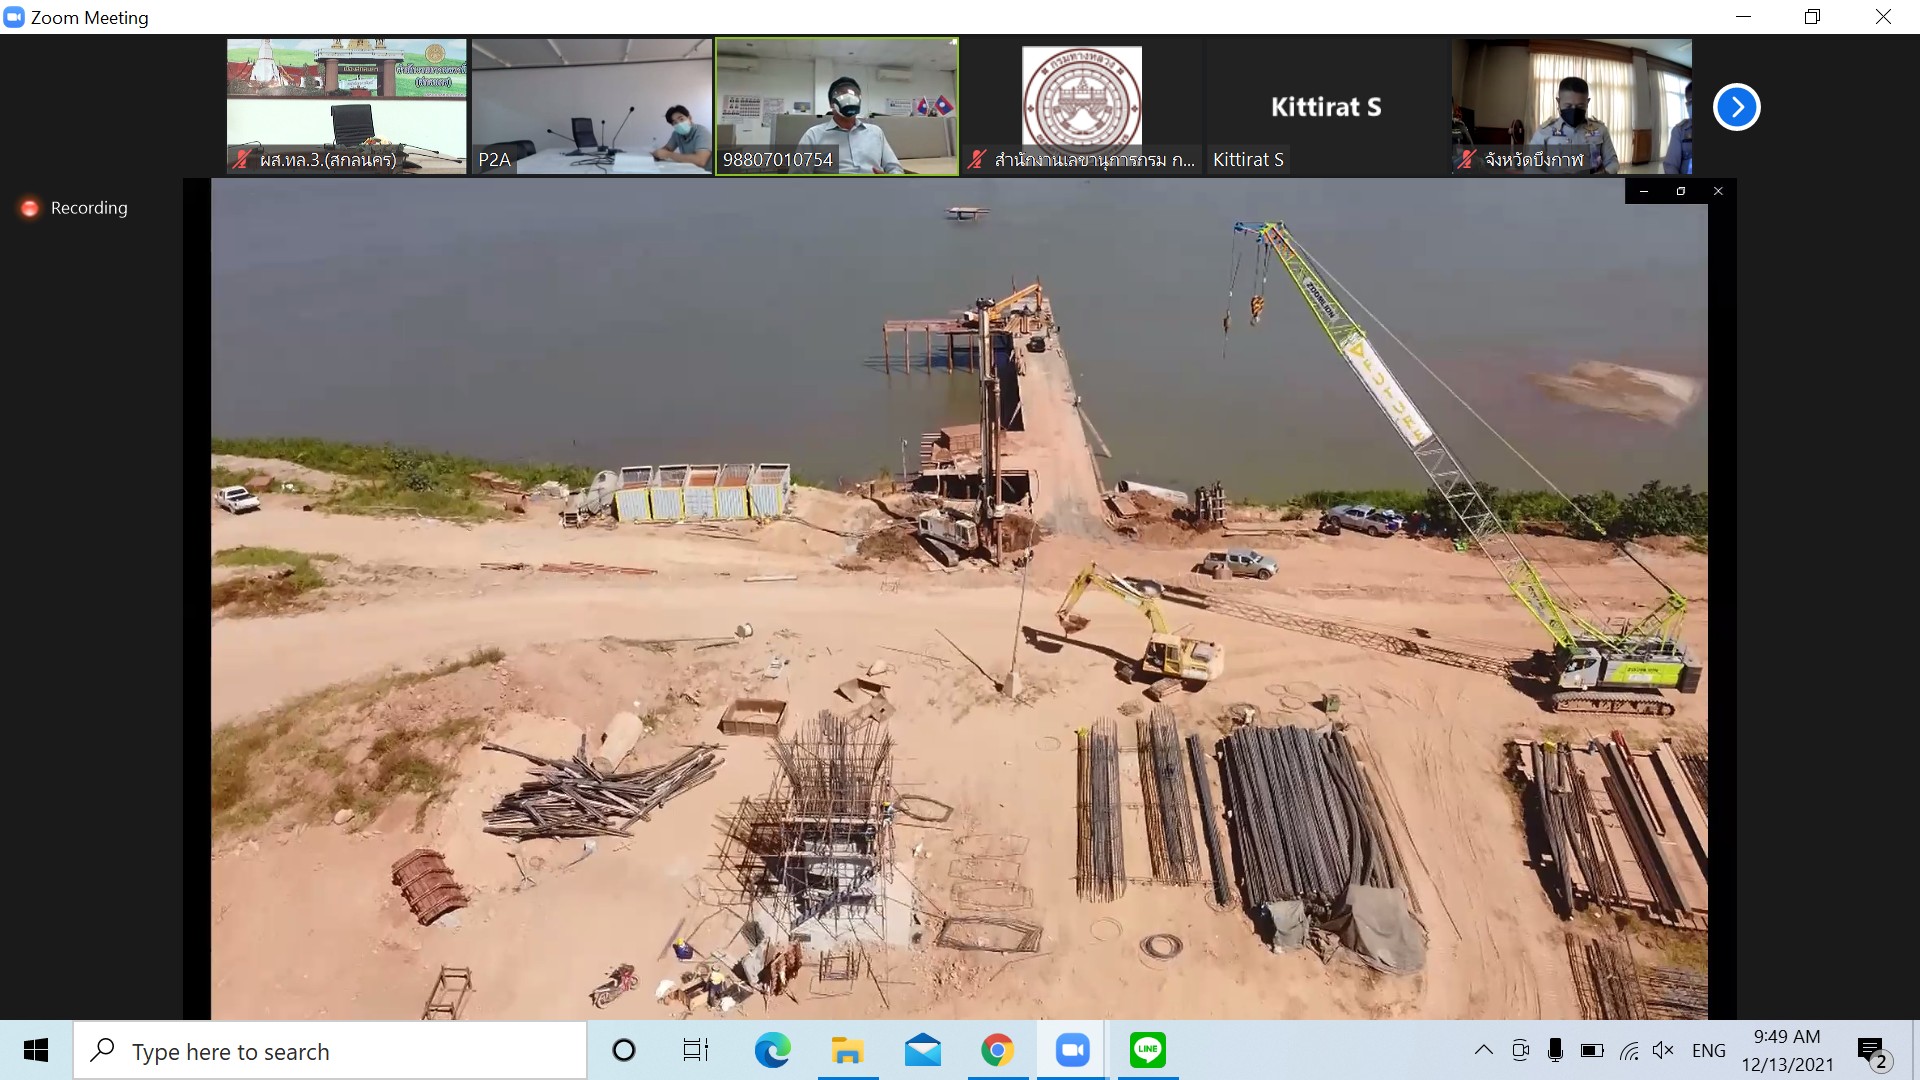The width and height of the screenshot is (1920, 1080).
Task: Expand the hidden system tray icons
Action: [x=1484, y=1050]
